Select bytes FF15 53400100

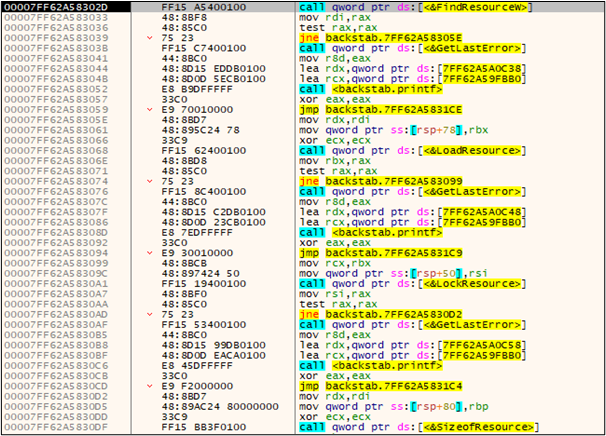tap(204, 325)
